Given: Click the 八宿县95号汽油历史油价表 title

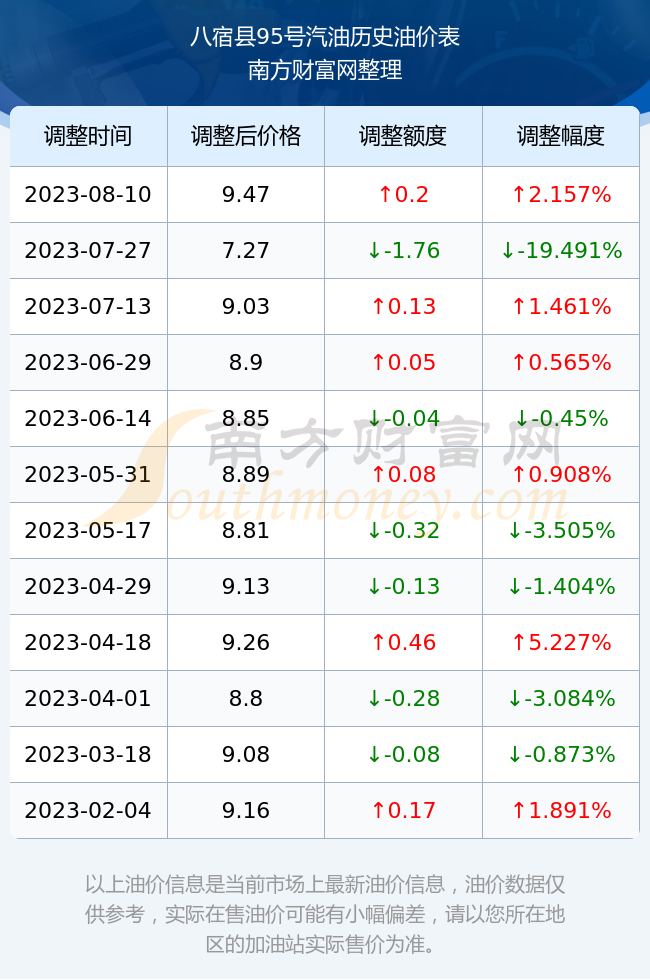Looking at the screenshot, I should pyautogui.click(x=325, y=37).
